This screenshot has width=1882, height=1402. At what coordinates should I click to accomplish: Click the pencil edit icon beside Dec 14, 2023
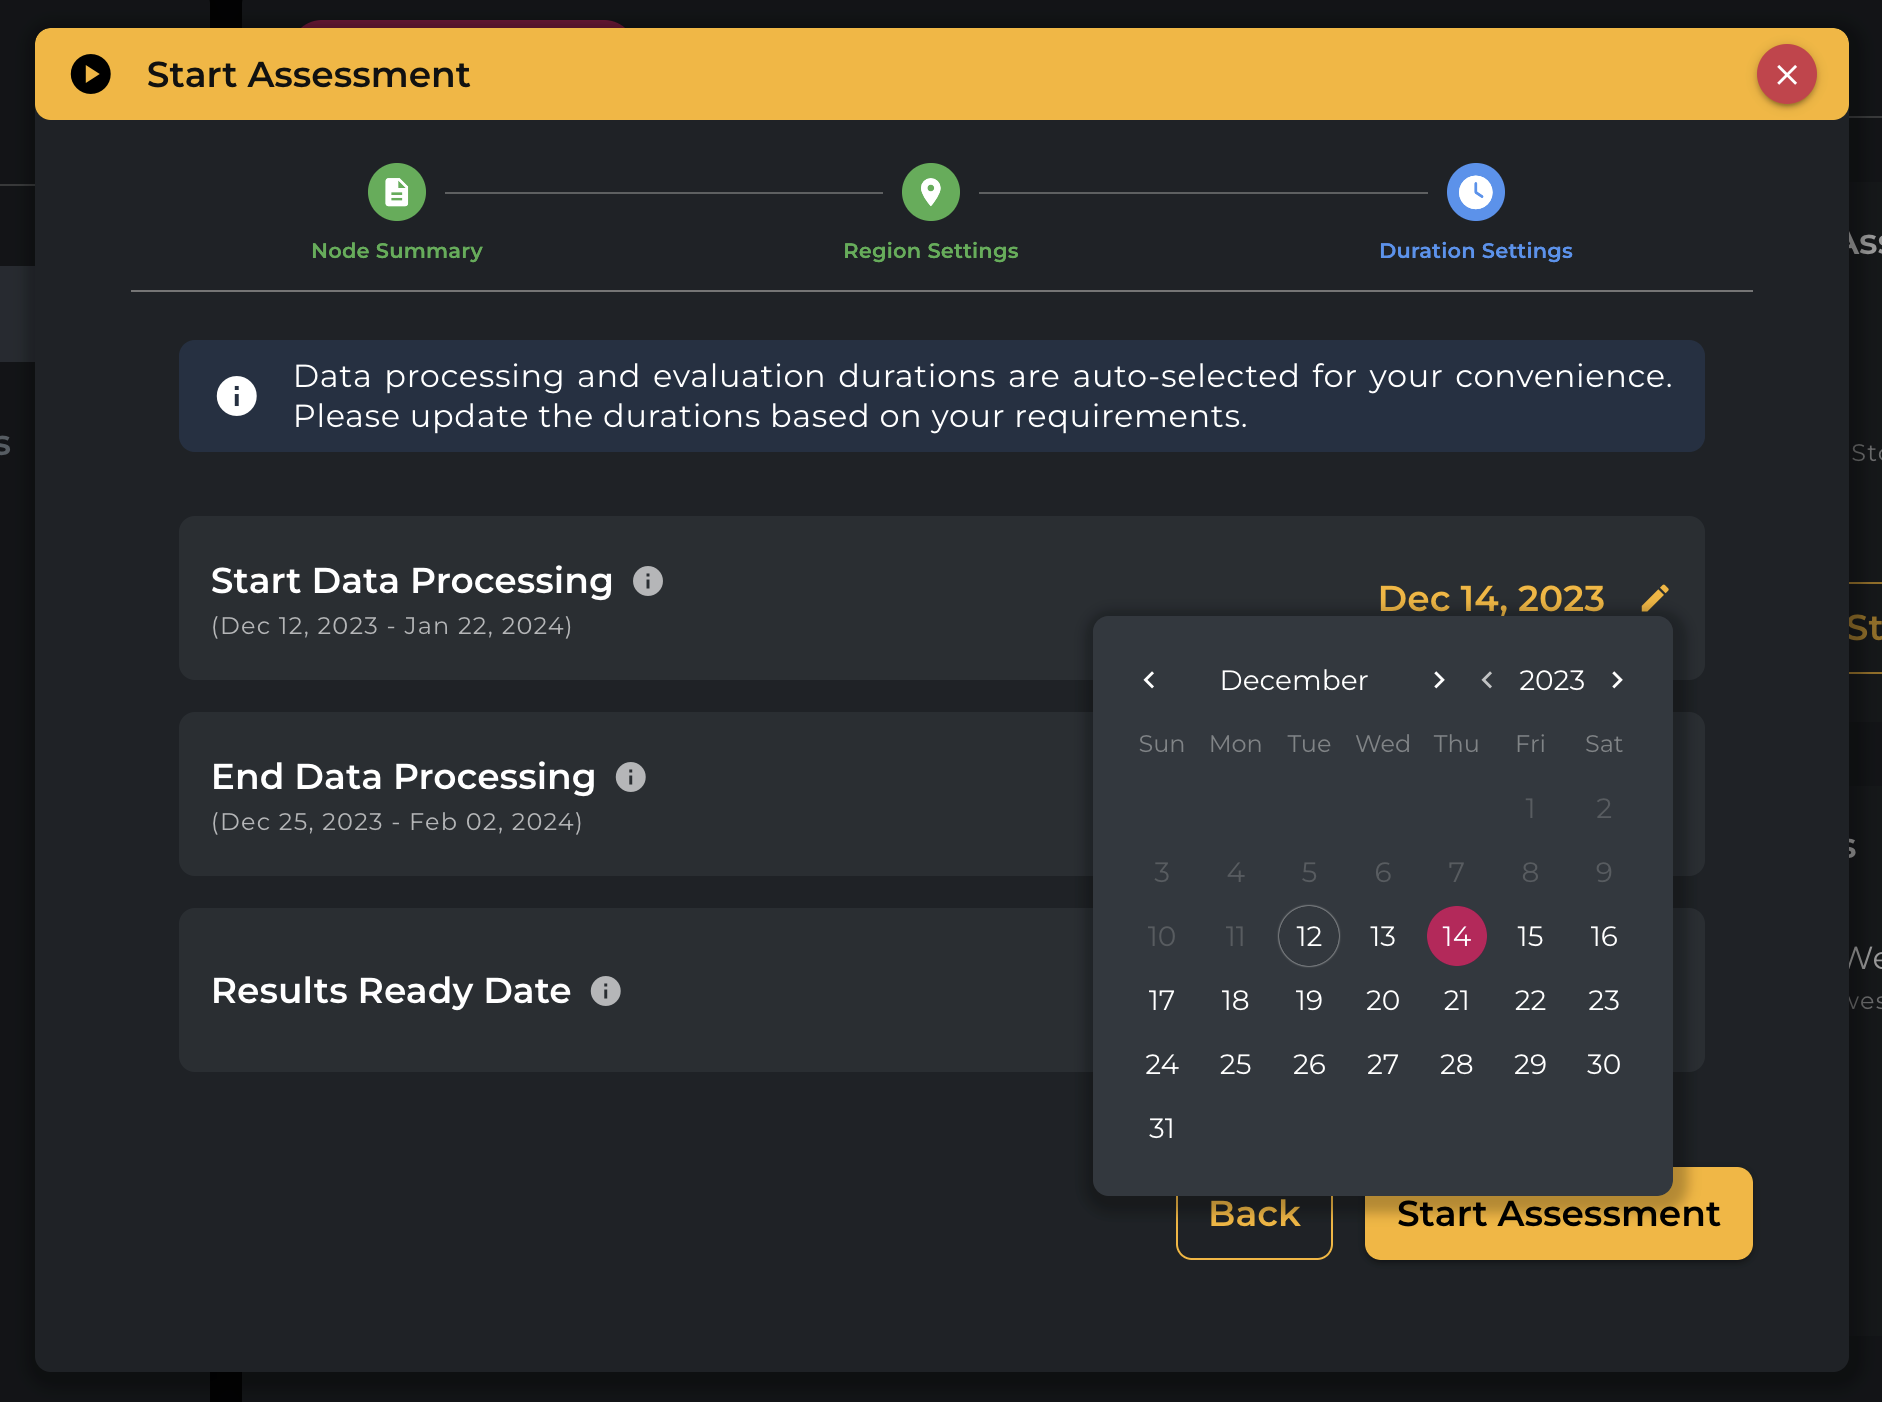[1655, 598]
